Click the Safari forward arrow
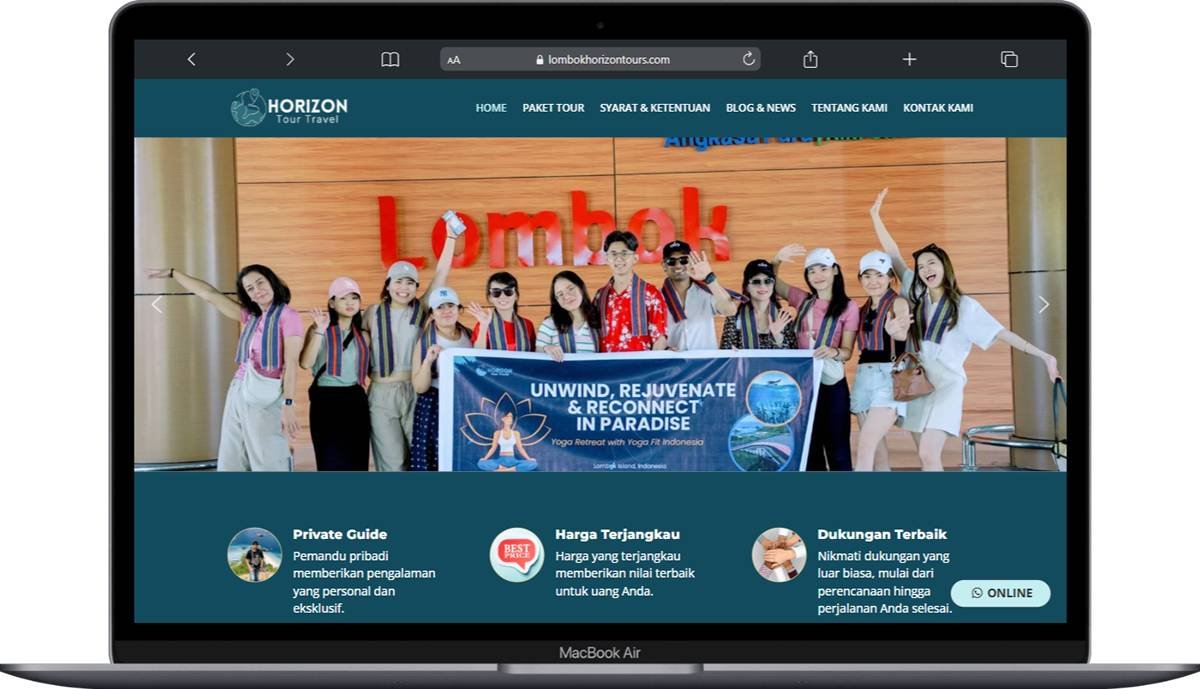 pyautogui.click(x=290, y=59)
